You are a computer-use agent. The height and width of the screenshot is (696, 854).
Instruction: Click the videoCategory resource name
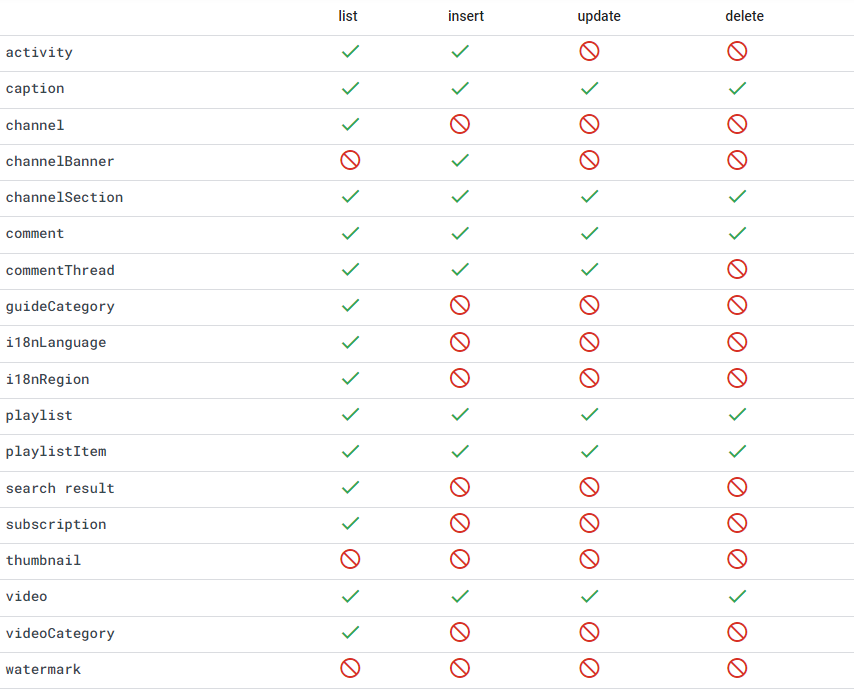point(60,633)
